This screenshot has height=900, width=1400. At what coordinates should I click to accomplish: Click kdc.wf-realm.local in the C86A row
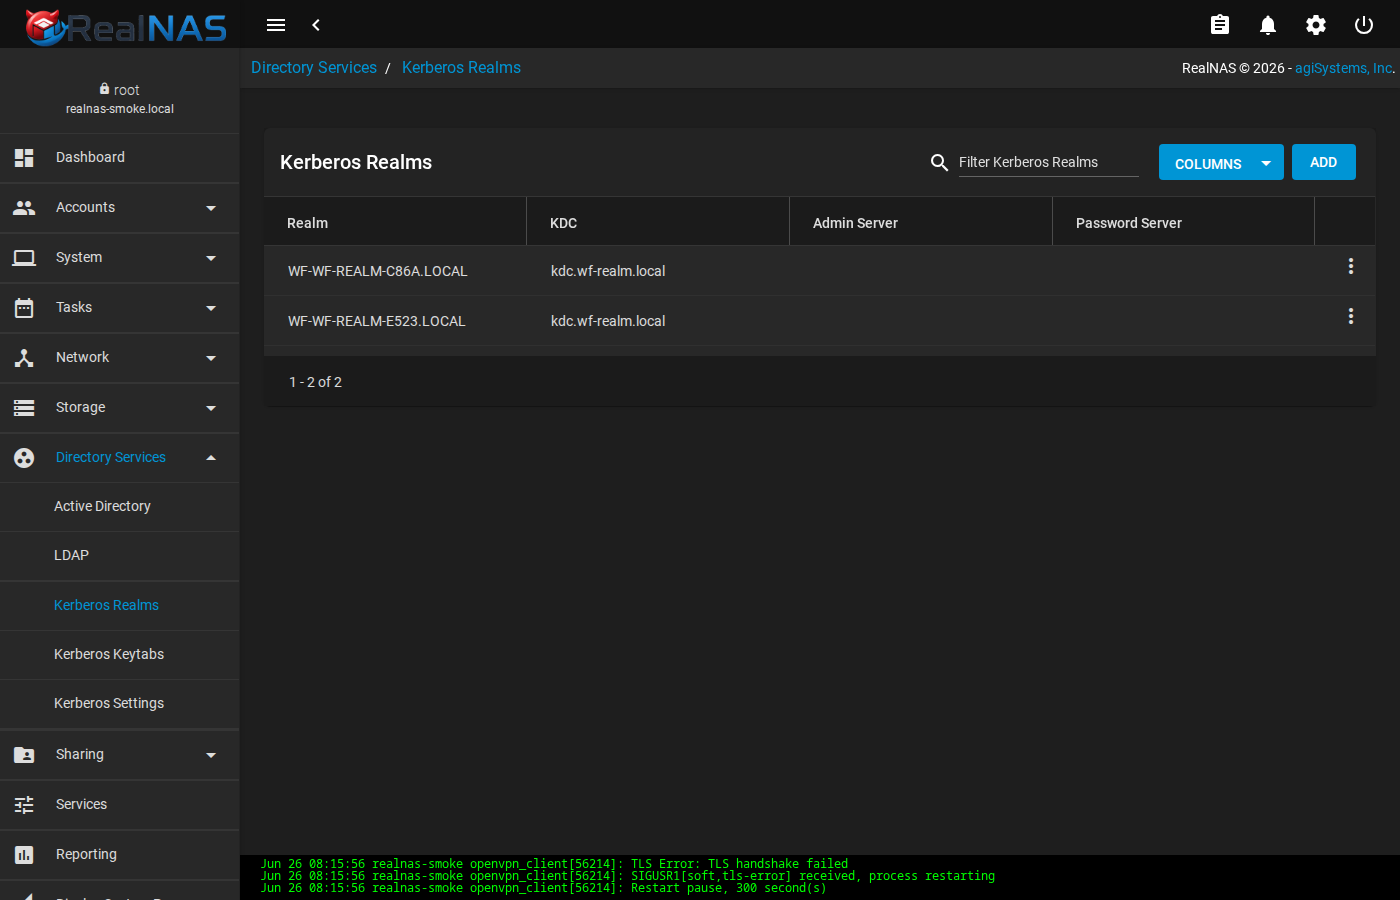(608, 271)
